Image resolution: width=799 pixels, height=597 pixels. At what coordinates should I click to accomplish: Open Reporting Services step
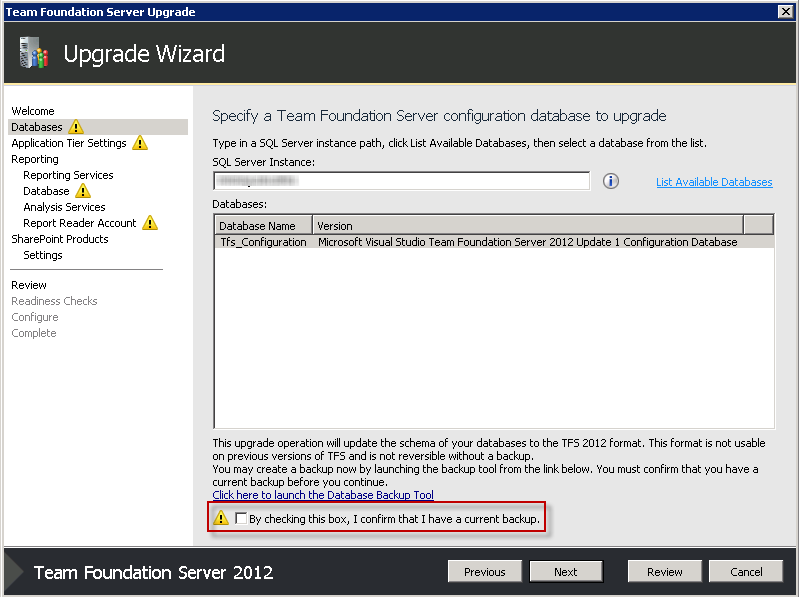[x=68, y=175]
